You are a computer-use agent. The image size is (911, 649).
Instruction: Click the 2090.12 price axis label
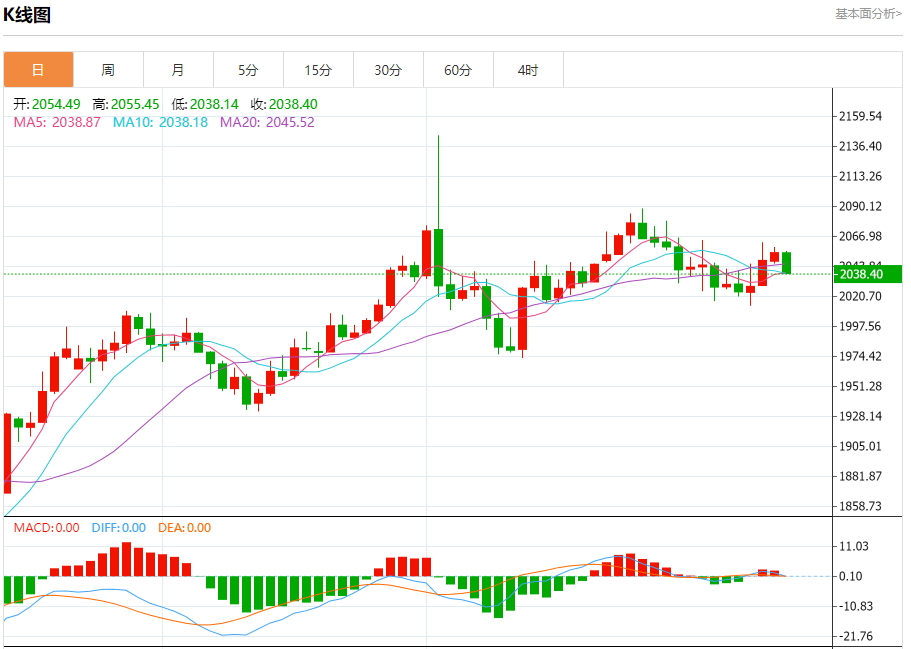point(860,206)
